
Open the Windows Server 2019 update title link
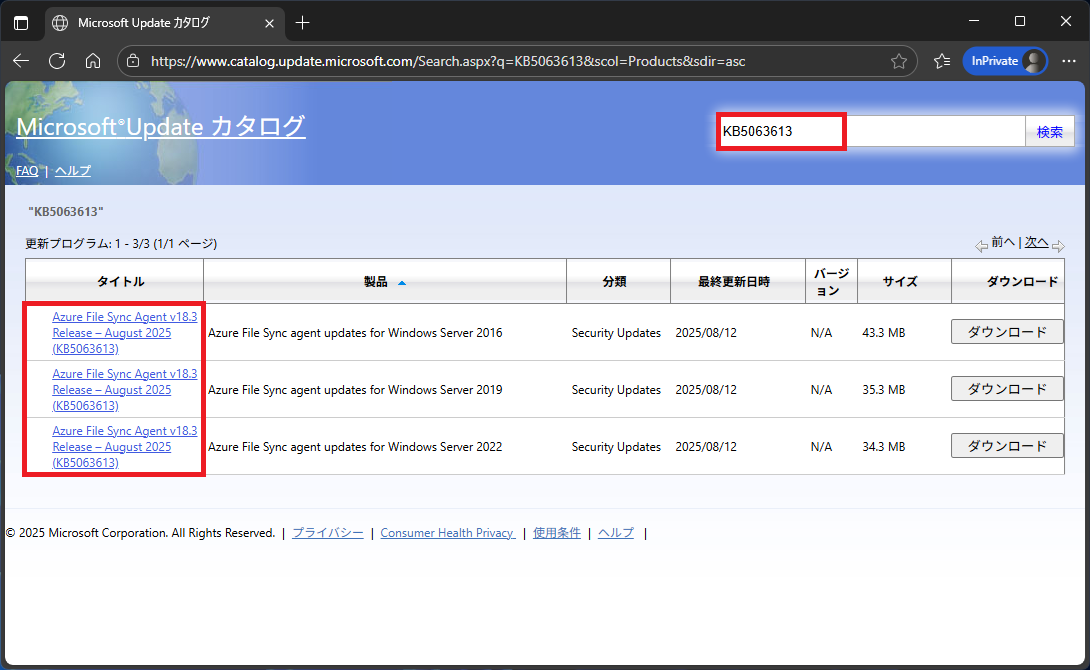pyautogui.click(x=124, y=389)
